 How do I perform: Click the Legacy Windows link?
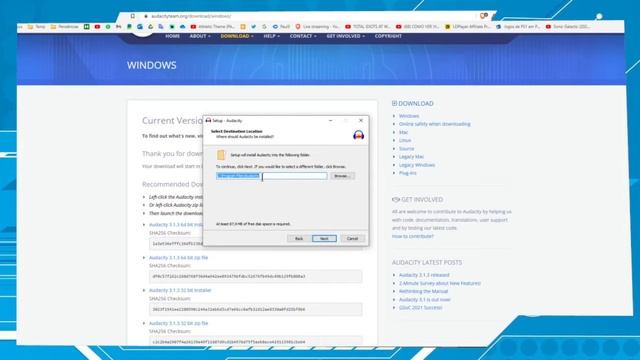pyautogui.click(x=417, y=165)
